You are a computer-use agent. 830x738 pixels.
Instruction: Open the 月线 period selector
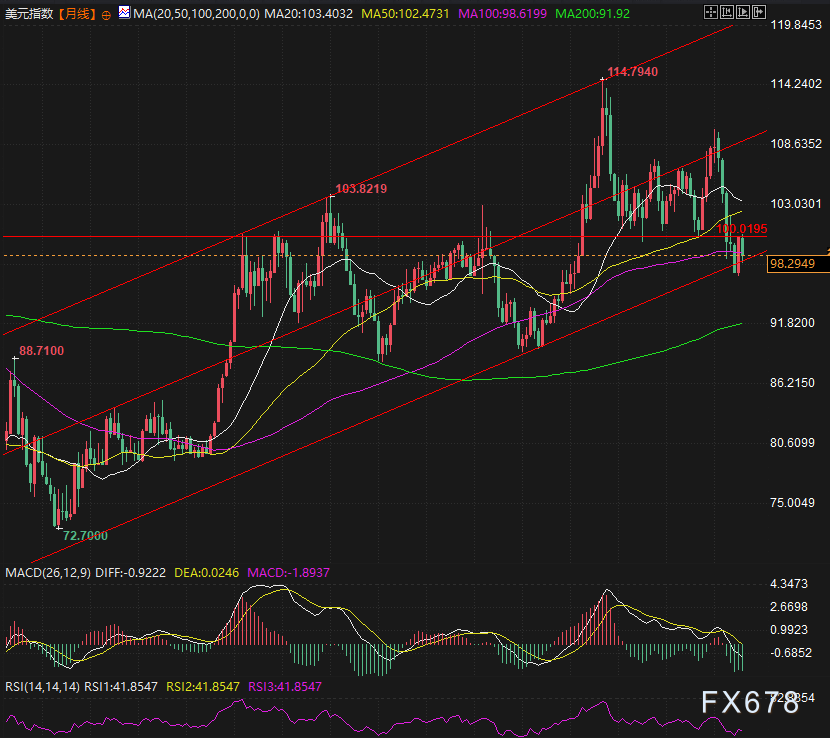click(76, 15)
